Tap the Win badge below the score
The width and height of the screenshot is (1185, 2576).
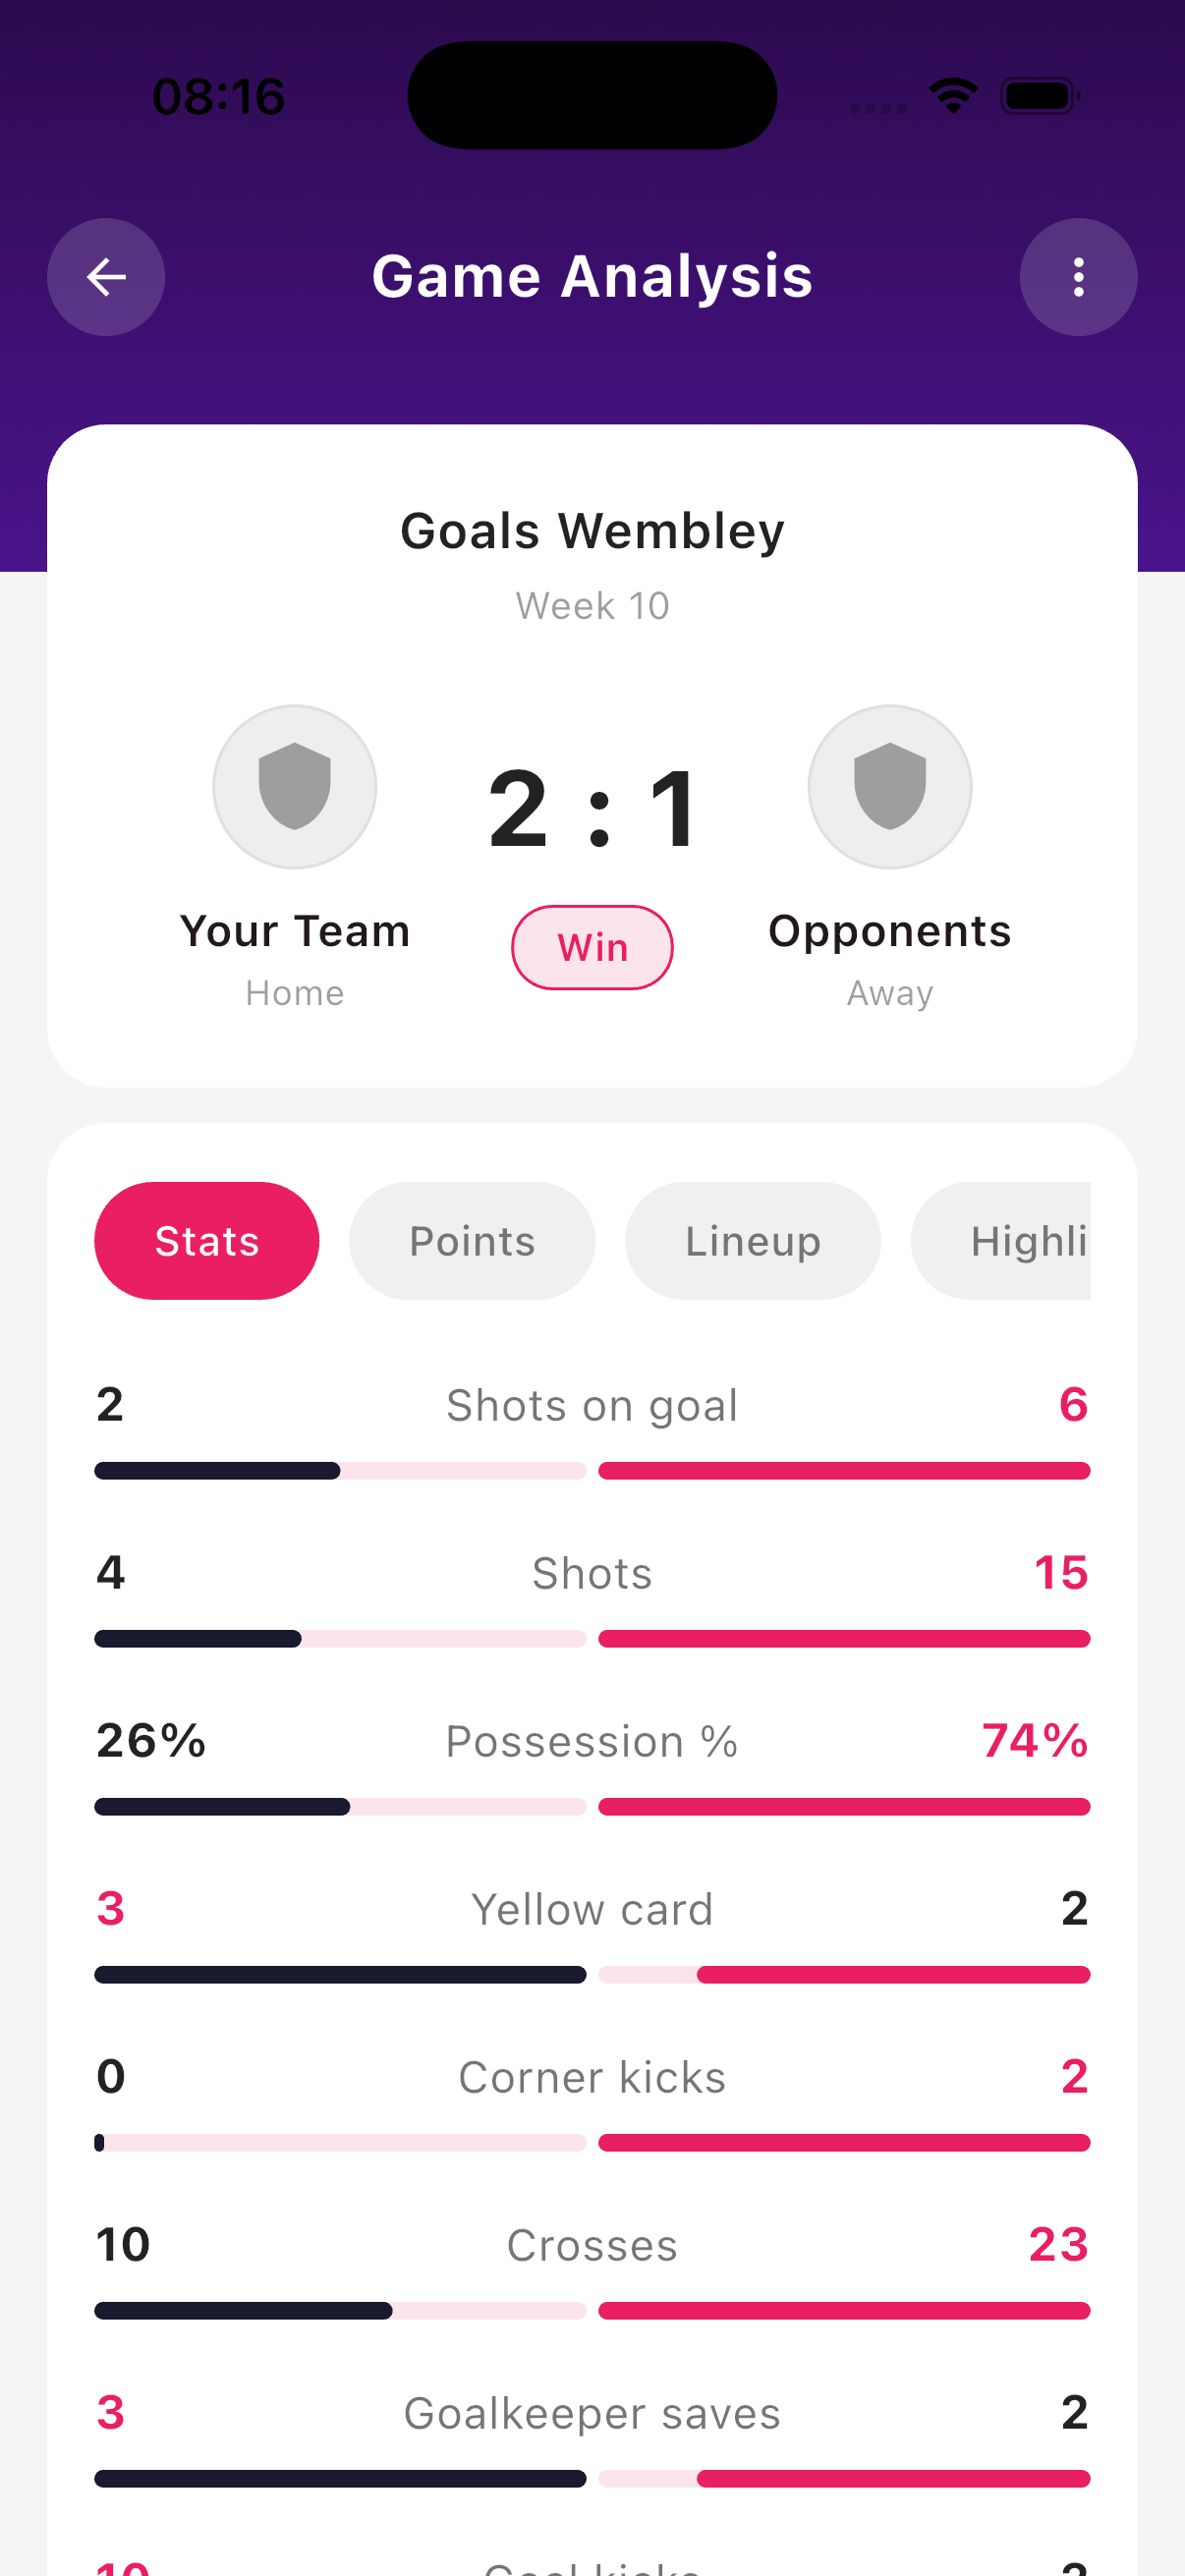tap(592, 947)
